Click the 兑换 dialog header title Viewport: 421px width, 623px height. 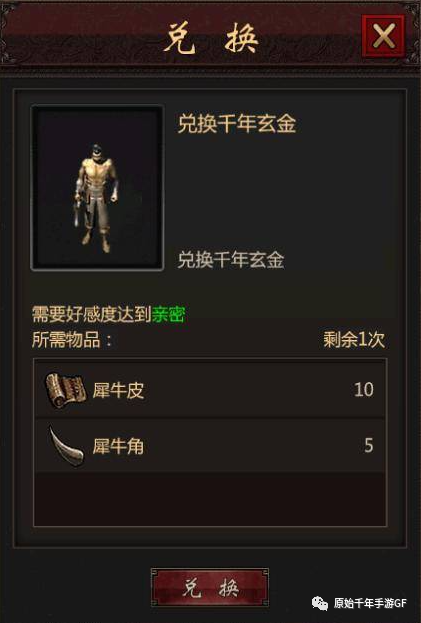[x=211, y=38]
